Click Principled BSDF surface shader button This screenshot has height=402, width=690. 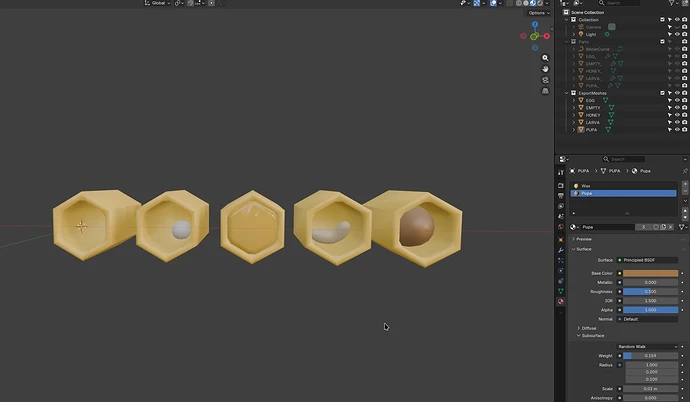647,260
